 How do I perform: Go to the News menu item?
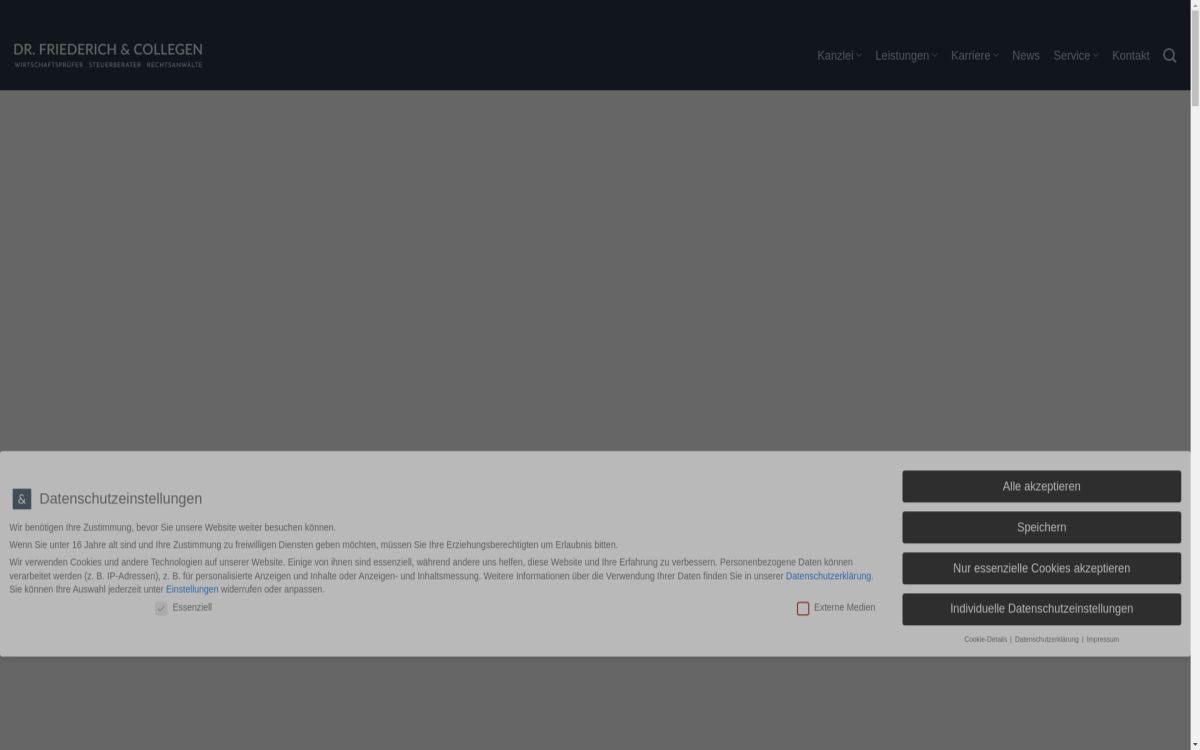pyautogui.click(x=1025, y=56)
